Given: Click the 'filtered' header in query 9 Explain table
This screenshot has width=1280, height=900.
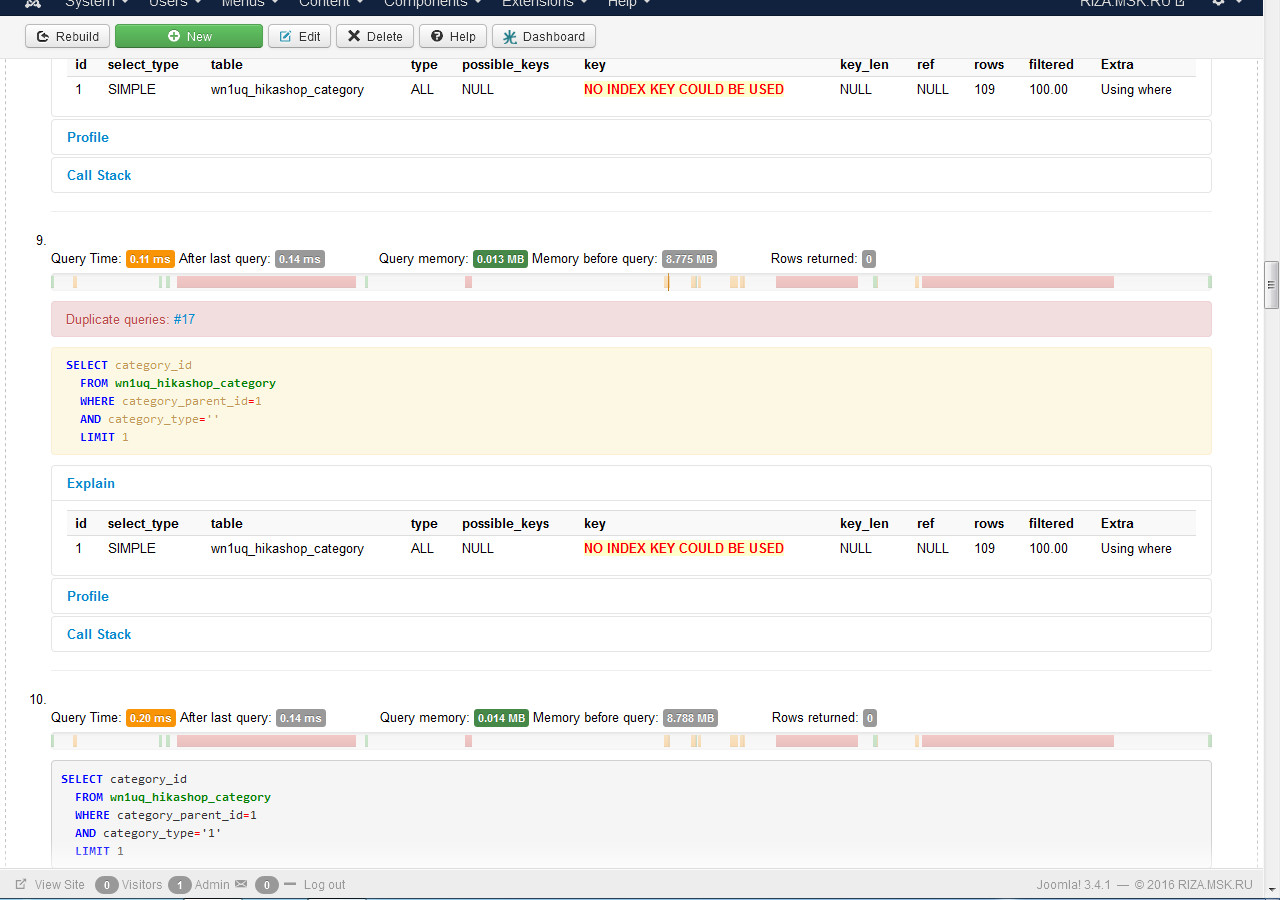Looking at the screenshot, I should tap(1051, 523).
